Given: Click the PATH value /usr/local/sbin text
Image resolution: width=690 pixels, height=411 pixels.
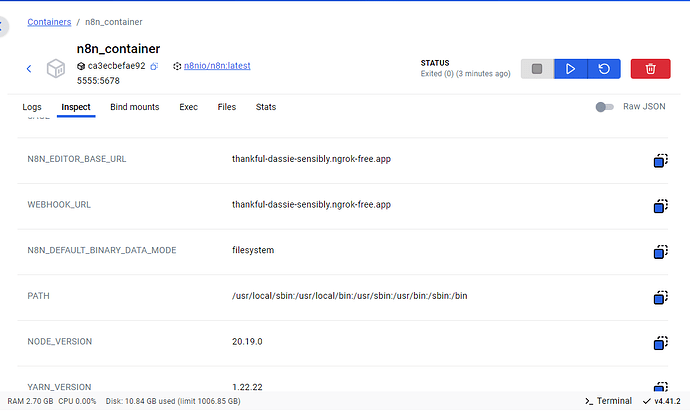Looking at the screenshot, I should click(x=349, y=296).
